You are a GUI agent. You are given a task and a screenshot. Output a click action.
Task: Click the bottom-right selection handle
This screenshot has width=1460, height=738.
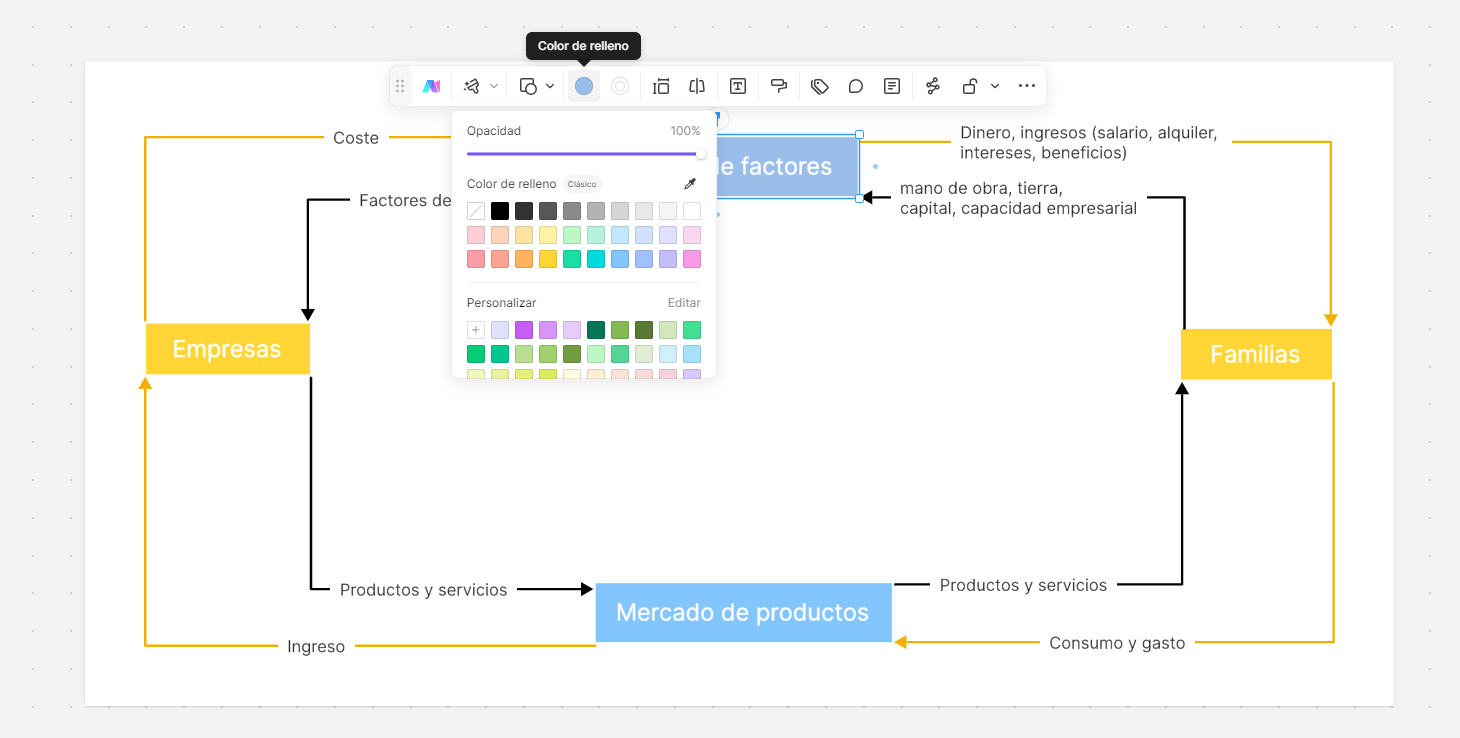pos(859,198)
